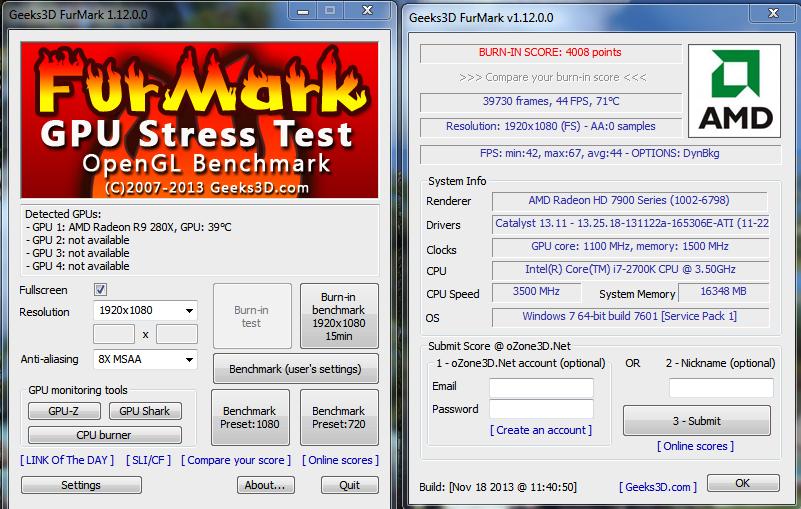This screenshot has width=801, height=509.
Task: Open the SLI/CF link
Action: point(149,460)
